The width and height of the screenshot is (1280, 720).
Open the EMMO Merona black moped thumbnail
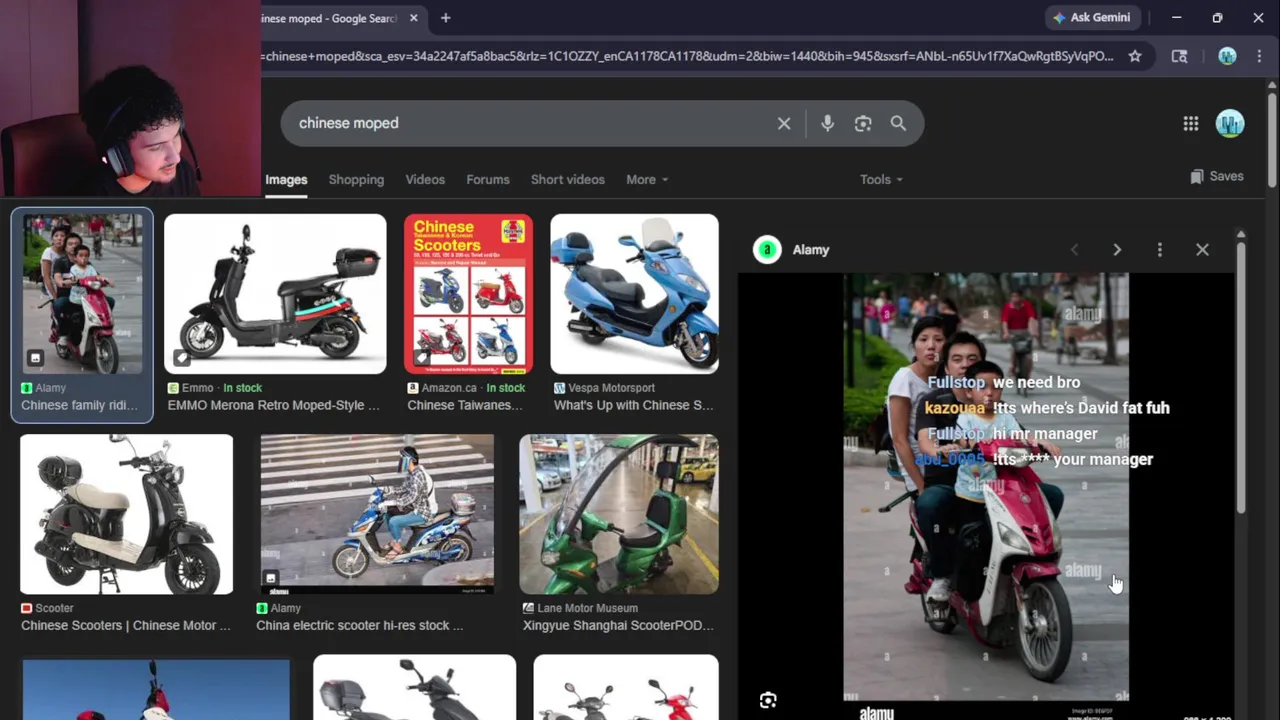pos(275,293)
